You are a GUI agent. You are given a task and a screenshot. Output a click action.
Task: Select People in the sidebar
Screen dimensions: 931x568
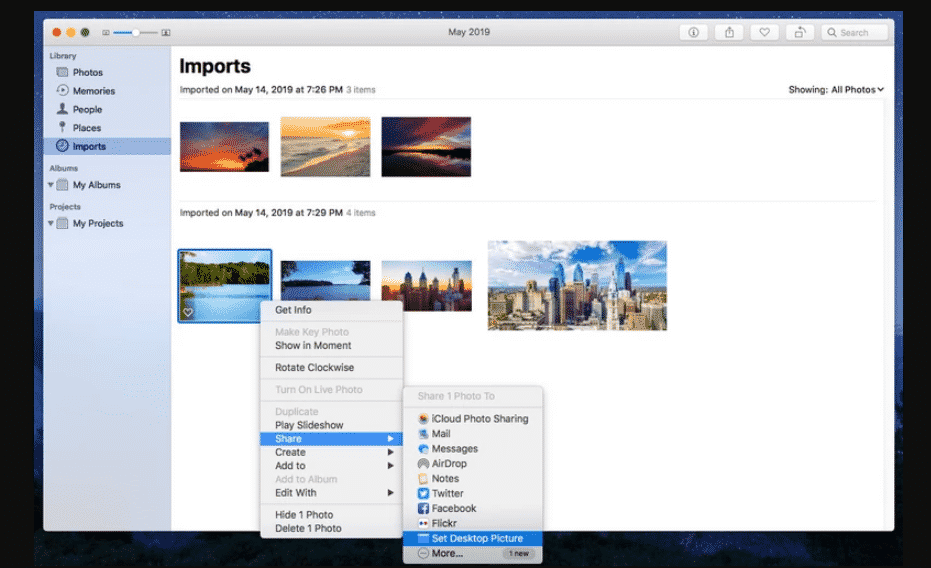(87, 110)
